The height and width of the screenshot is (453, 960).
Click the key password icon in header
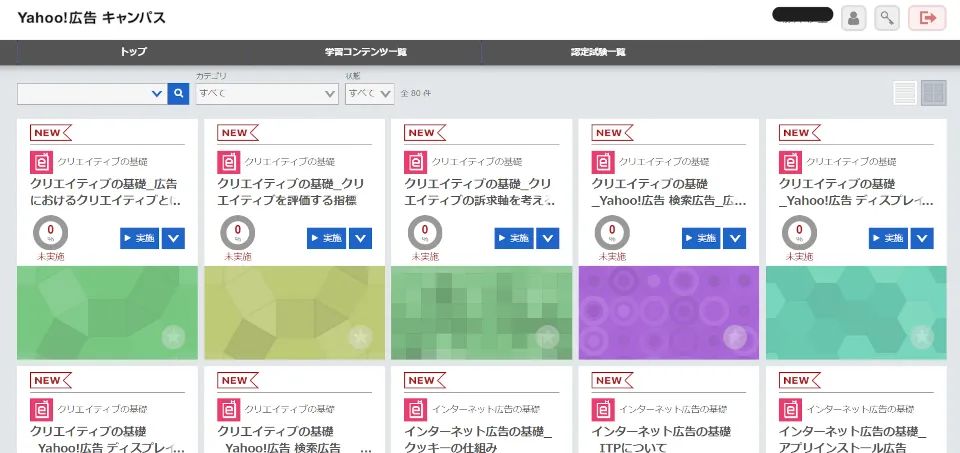click(x=887, y=18)
